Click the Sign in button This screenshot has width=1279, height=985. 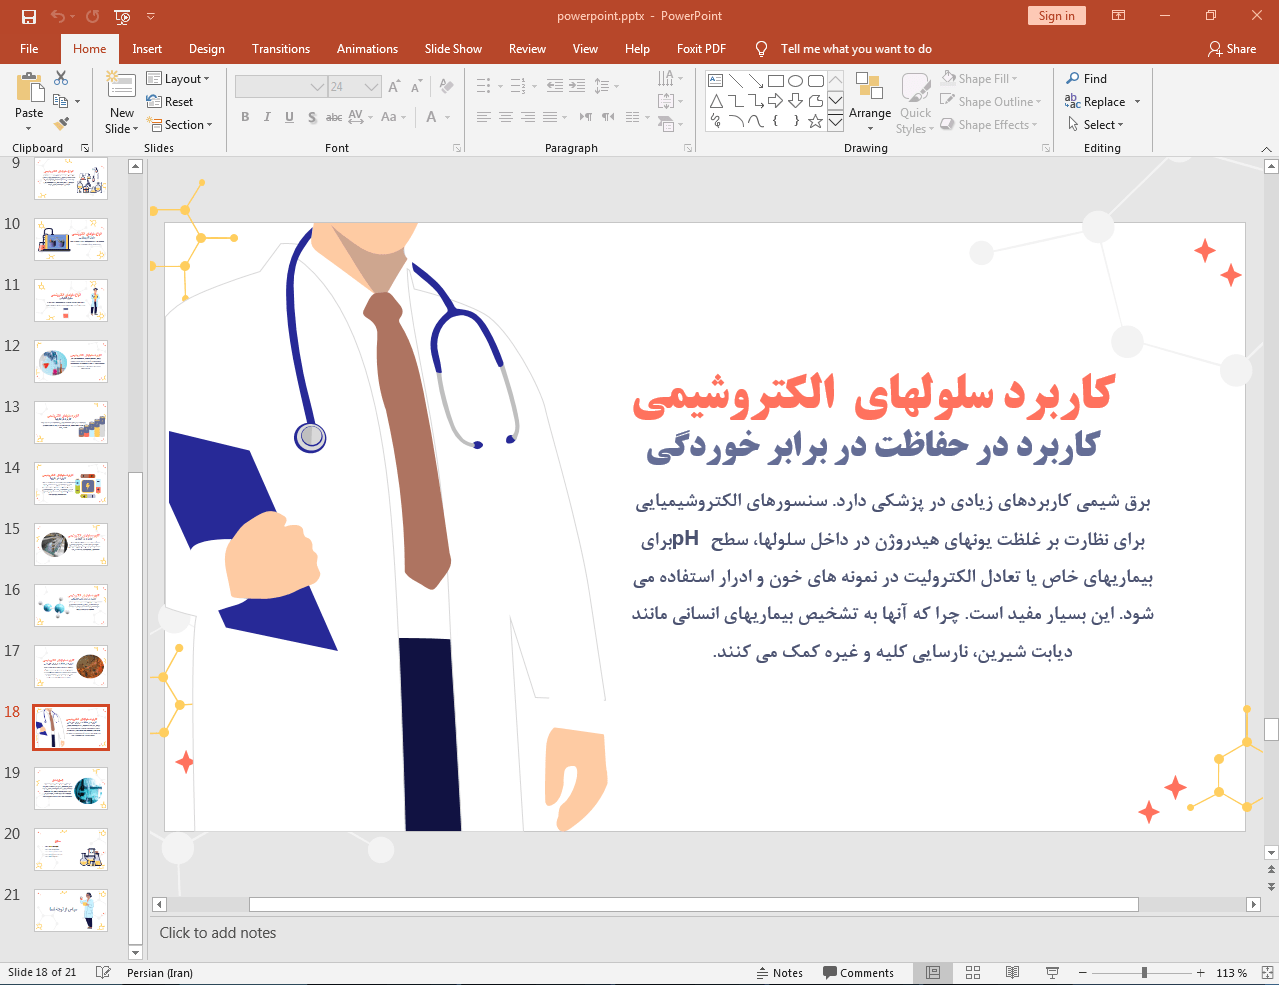[x=1056, y=15]
